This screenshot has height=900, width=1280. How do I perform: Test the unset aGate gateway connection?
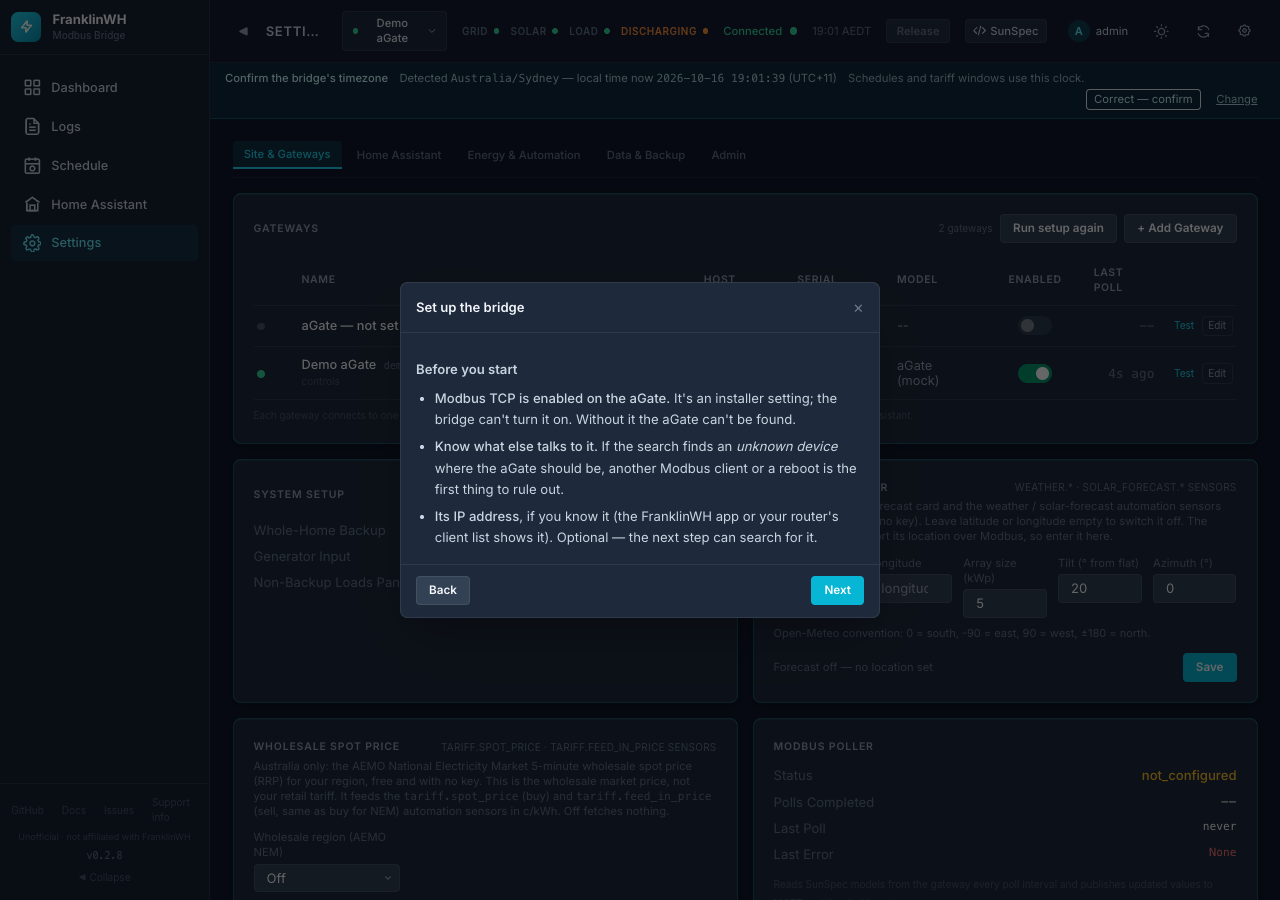(x=1184, y=325)
